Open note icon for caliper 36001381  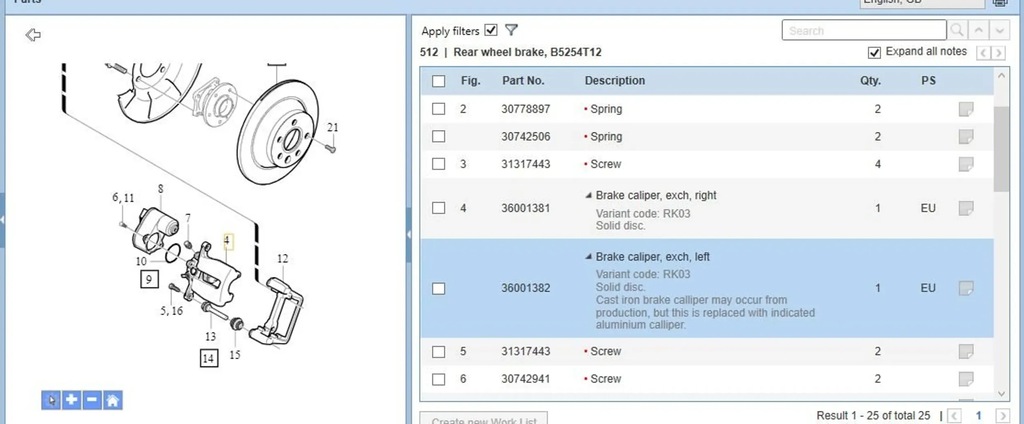(x=966, y=208)
